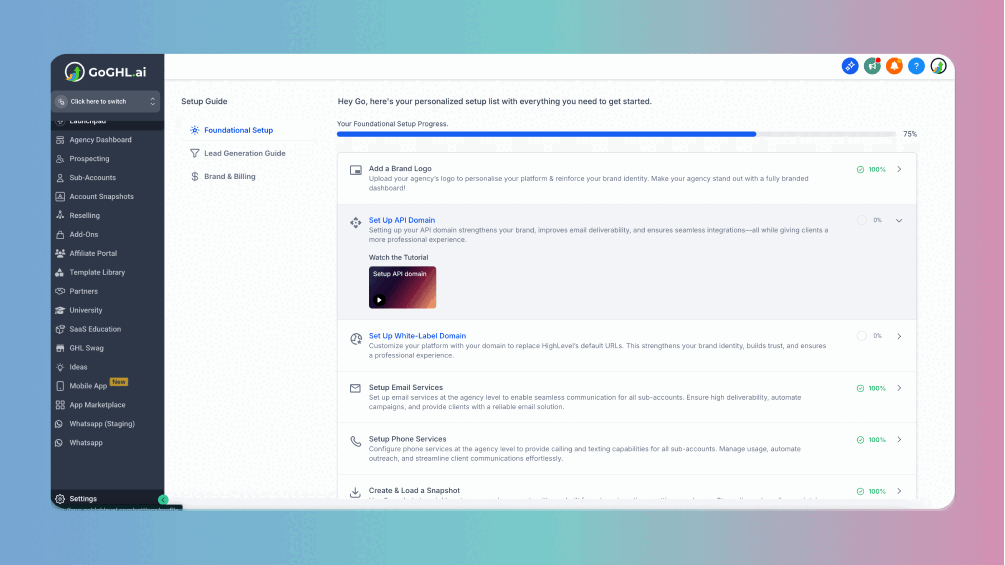The height and width of the screenshot is (565, 1005).
Task: Click the blue question mark help icon
Action: click(916, 66)
